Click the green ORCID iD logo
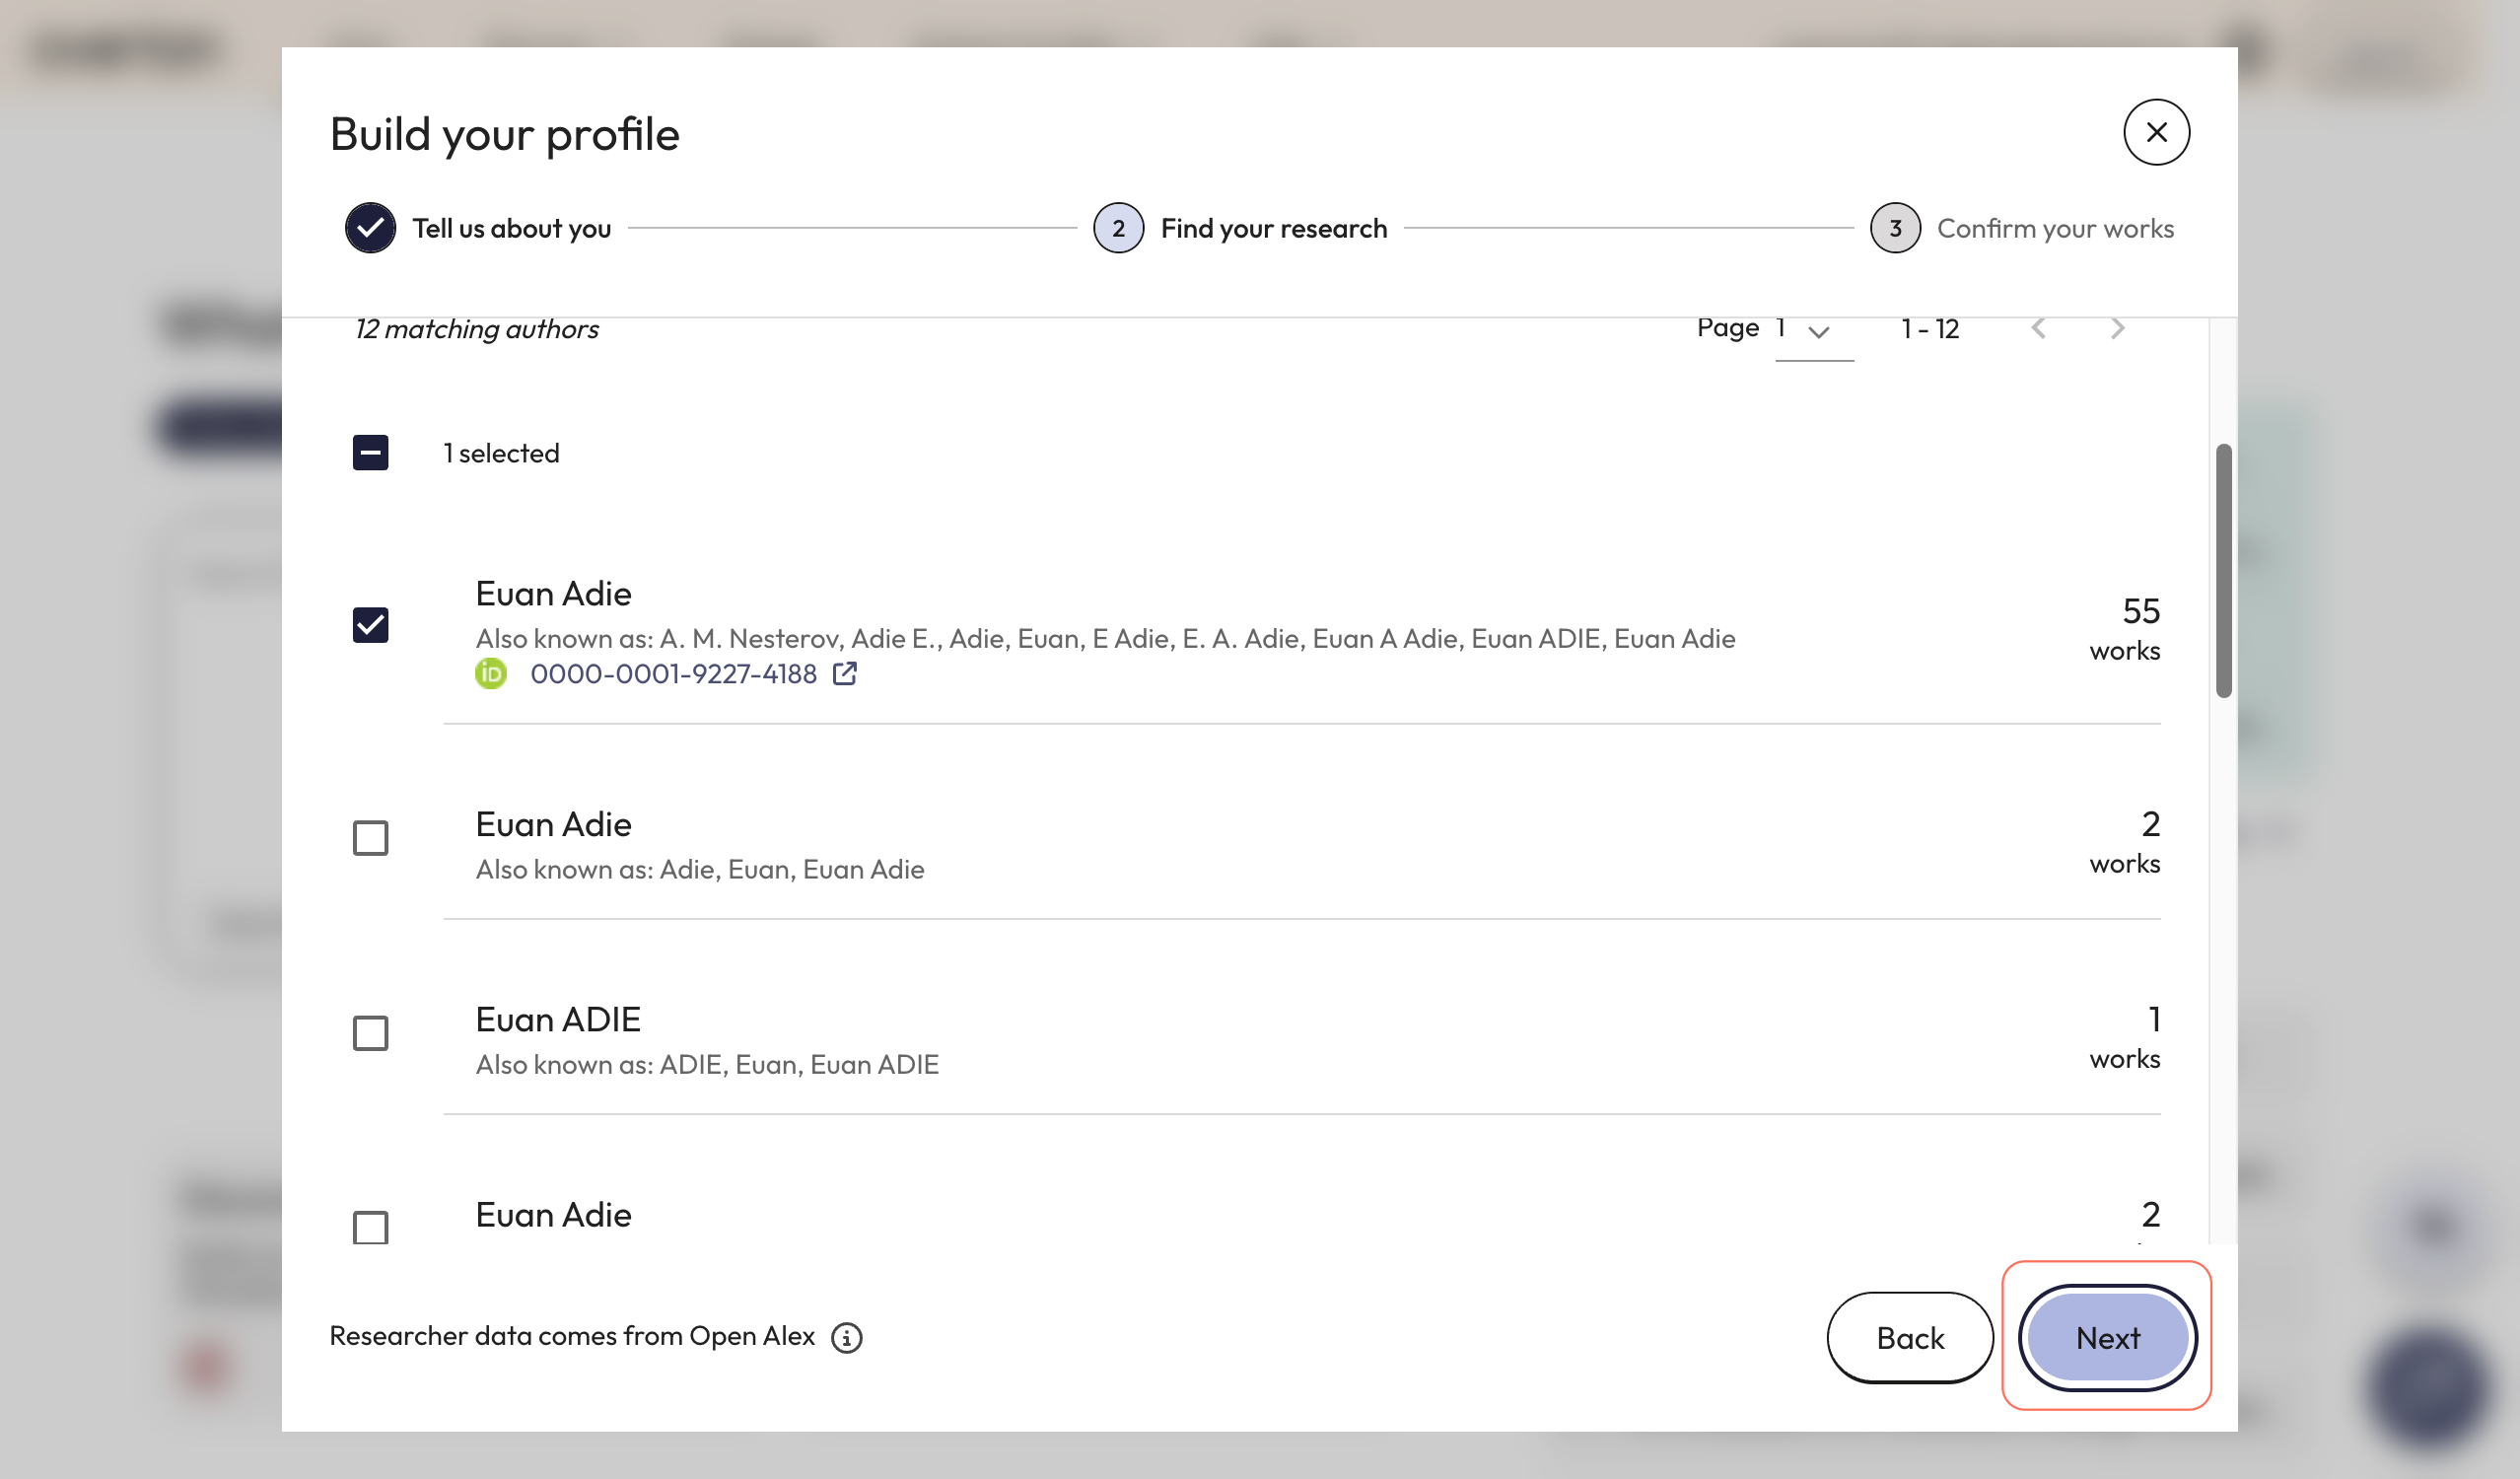The width and height of the screenshot is (2520, 1479). tap(490, 673)
